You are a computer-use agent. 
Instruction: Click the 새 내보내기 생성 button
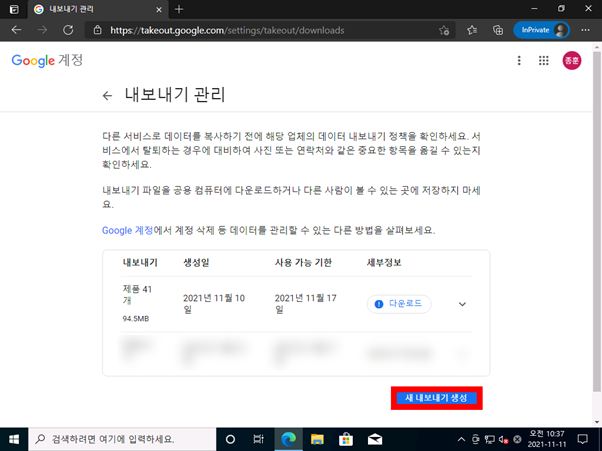coord(437,398)
